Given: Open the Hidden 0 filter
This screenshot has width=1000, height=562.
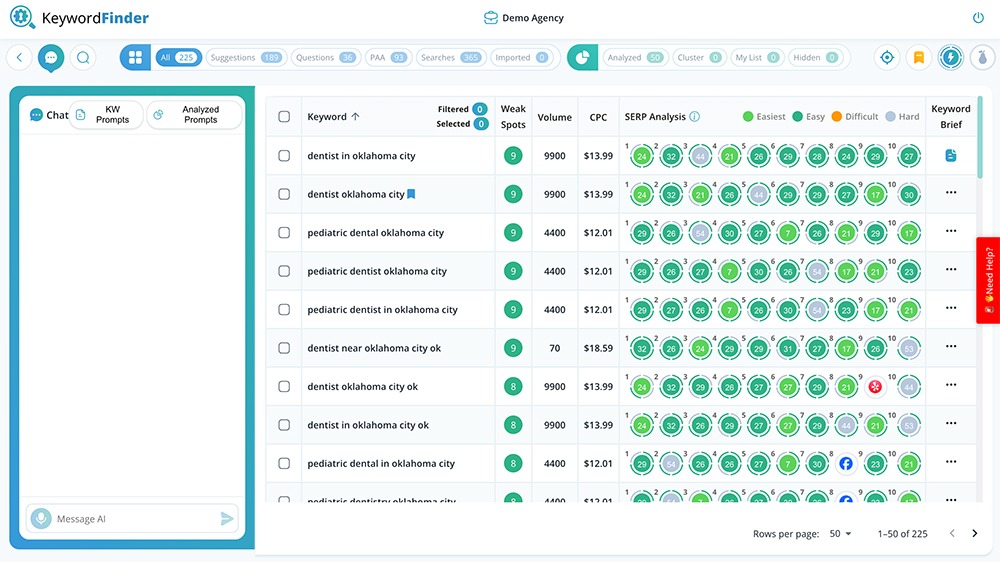Looking at the screenshot, I should tap(815, 57).
